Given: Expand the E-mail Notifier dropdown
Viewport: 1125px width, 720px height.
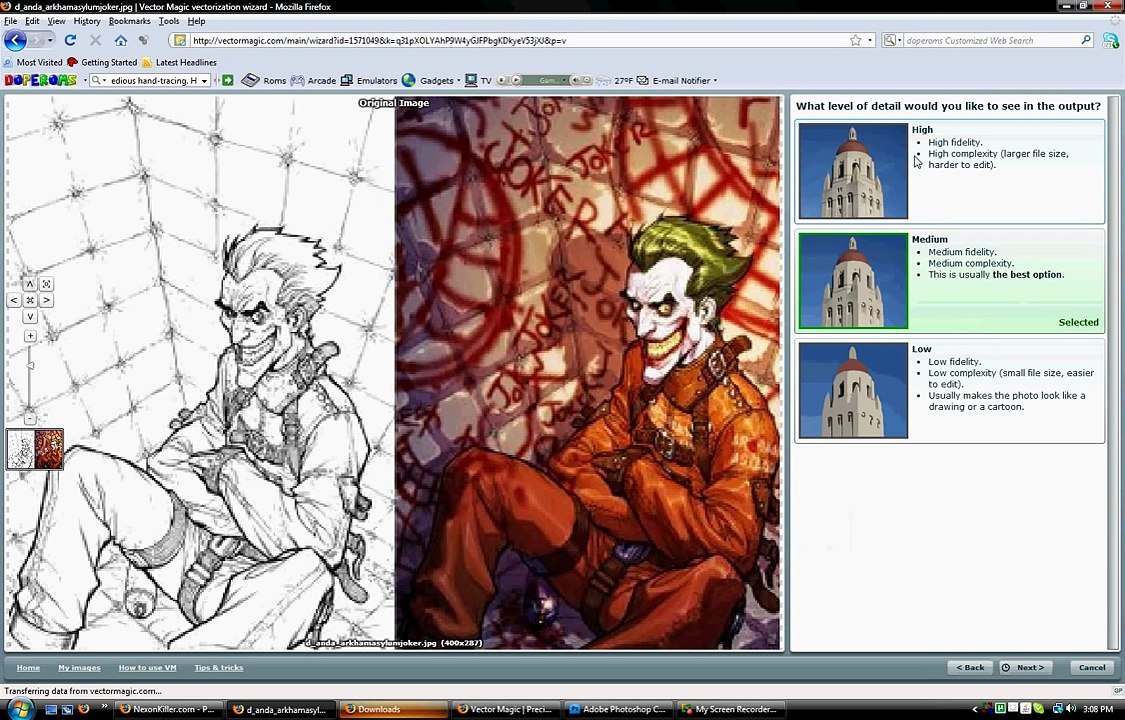Looking at the screenshot, I should 715,80.
